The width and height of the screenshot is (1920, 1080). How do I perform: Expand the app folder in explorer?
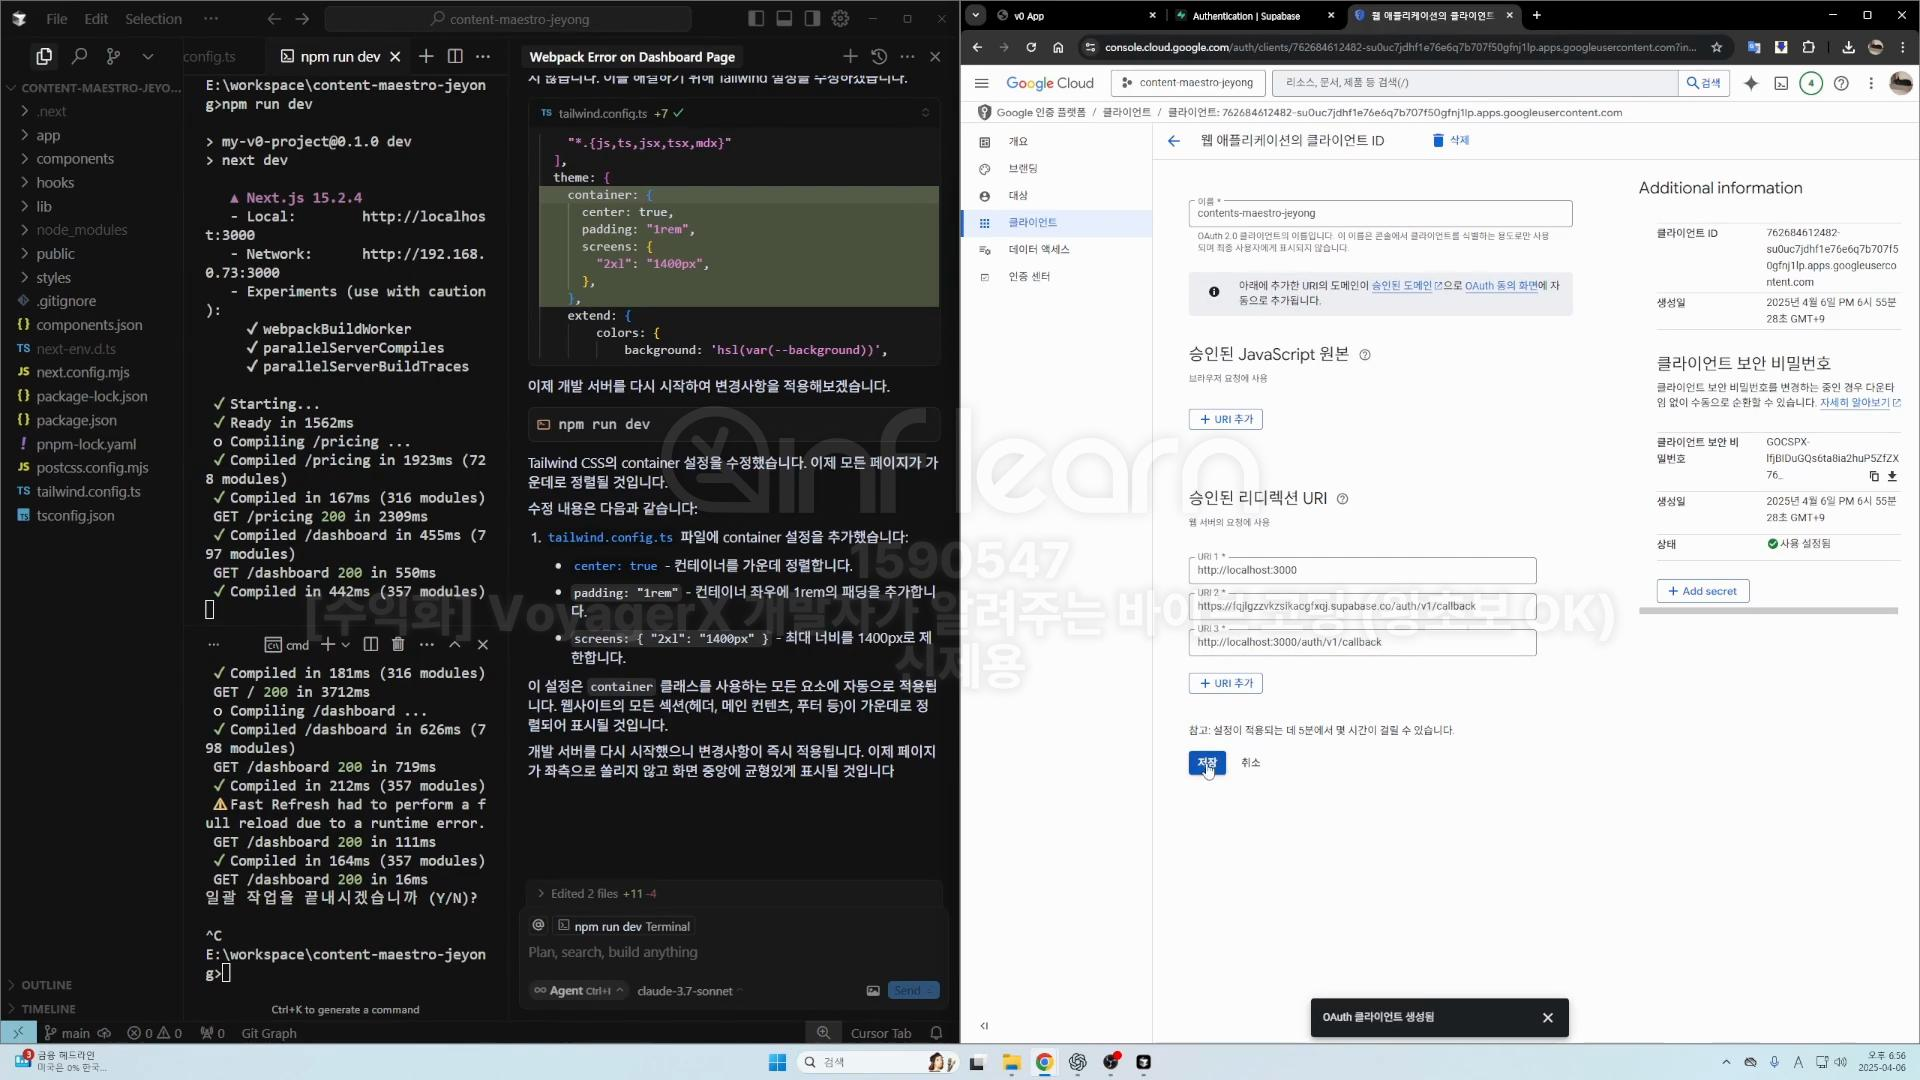point(48,136)
